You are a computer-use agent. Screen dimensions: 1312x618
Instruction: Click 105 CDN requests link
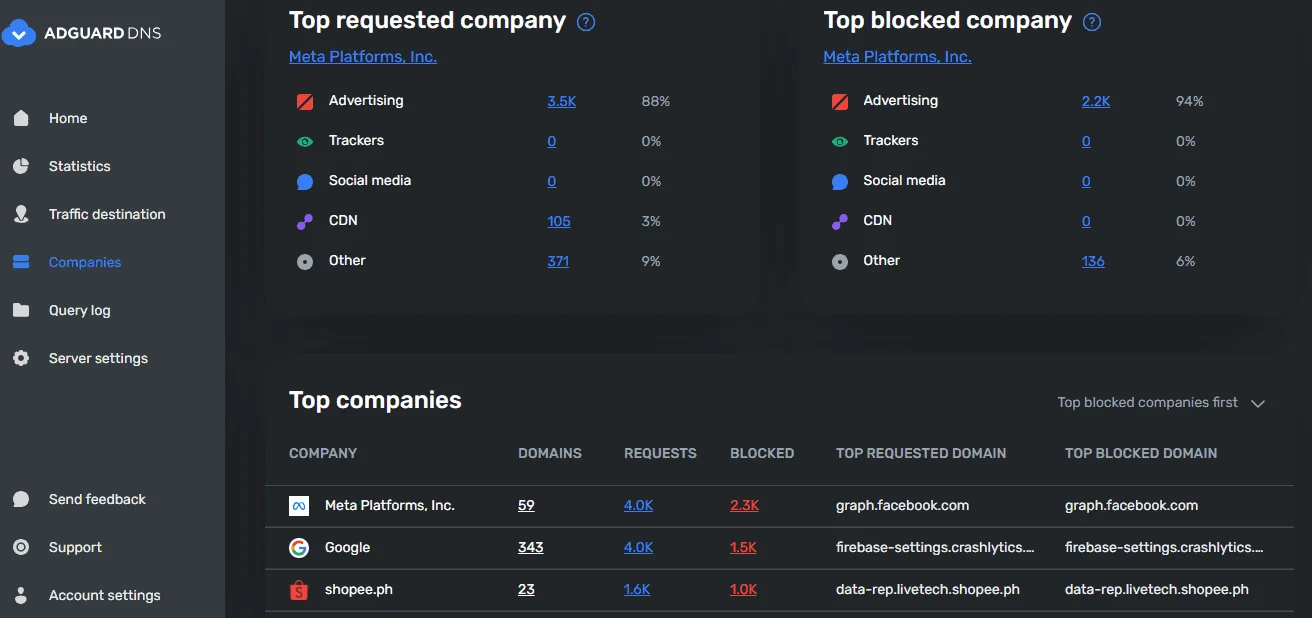click(x=559, y=221)
